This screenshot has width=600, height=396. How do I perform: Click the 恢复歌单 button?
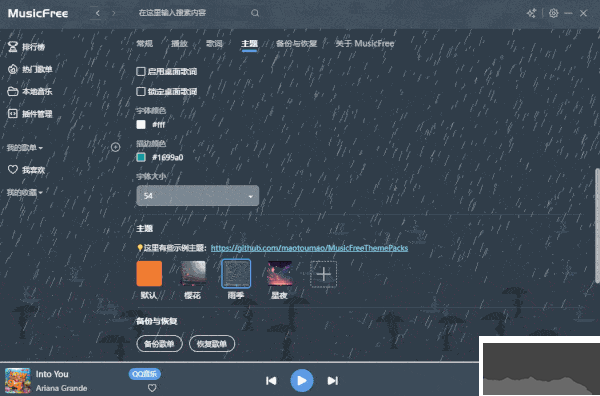tap(212, 344)
